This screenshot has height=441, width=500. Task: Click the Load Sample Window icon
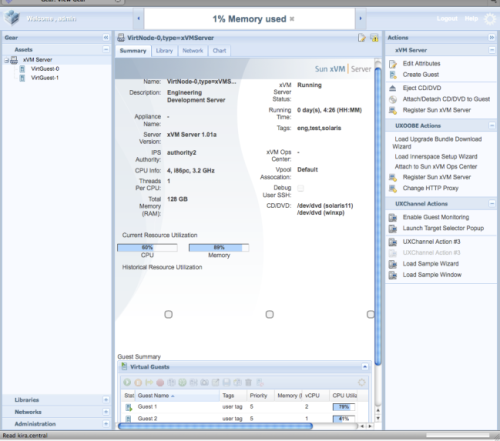coord(393,275)
